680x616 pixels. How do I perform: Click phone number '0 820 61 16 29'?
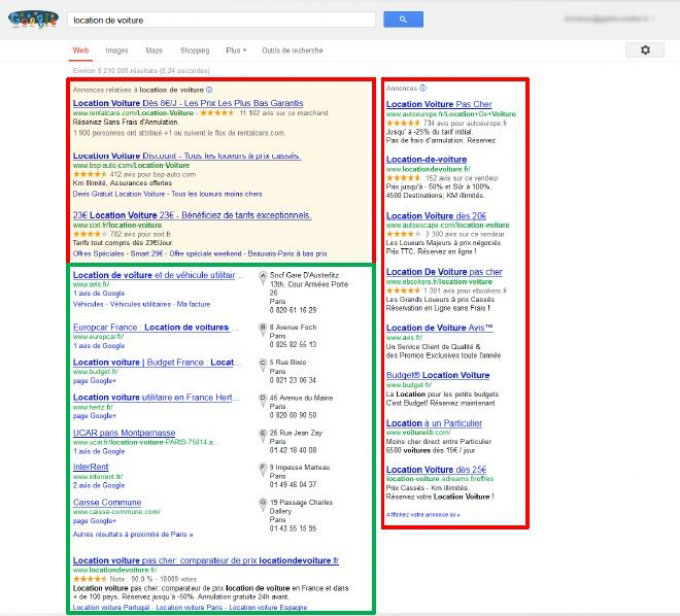point(293,310)
